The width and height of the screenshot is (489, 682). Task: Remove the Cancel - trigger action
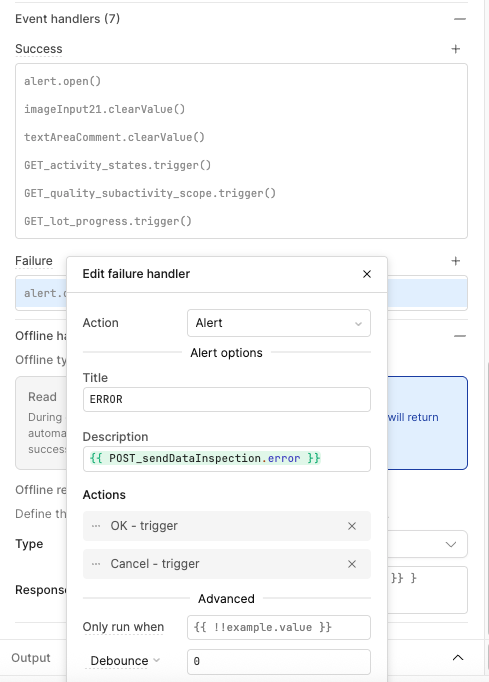(x=352, y=564)
